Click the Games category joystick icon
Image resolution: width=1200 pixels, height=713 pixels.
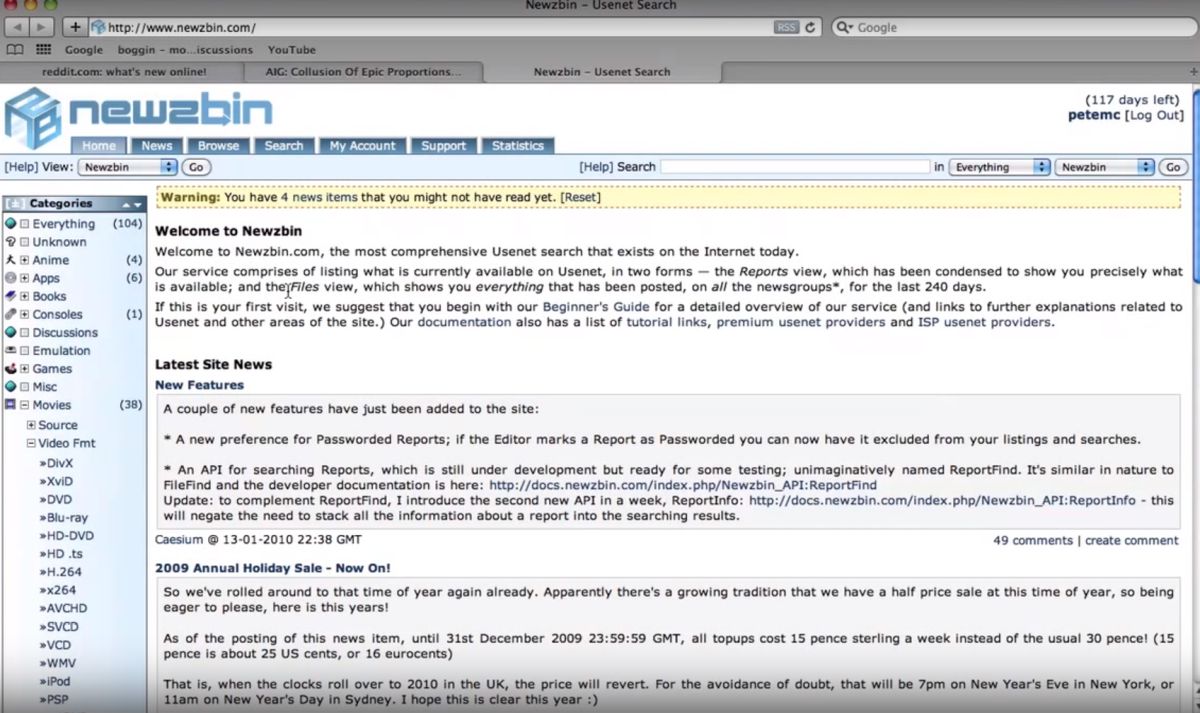point(10,368)
